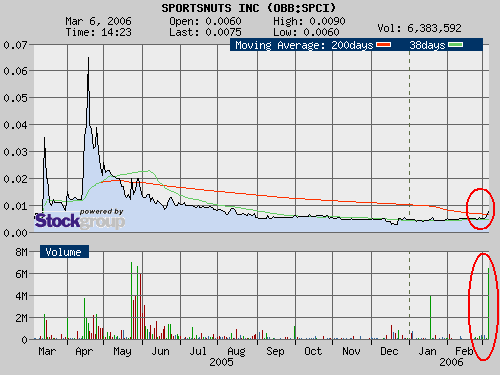Image resolution: width=500 pixels, height=375 pixels.
Task: Click the 0.00 price axis label
Action: pos(15,233)
